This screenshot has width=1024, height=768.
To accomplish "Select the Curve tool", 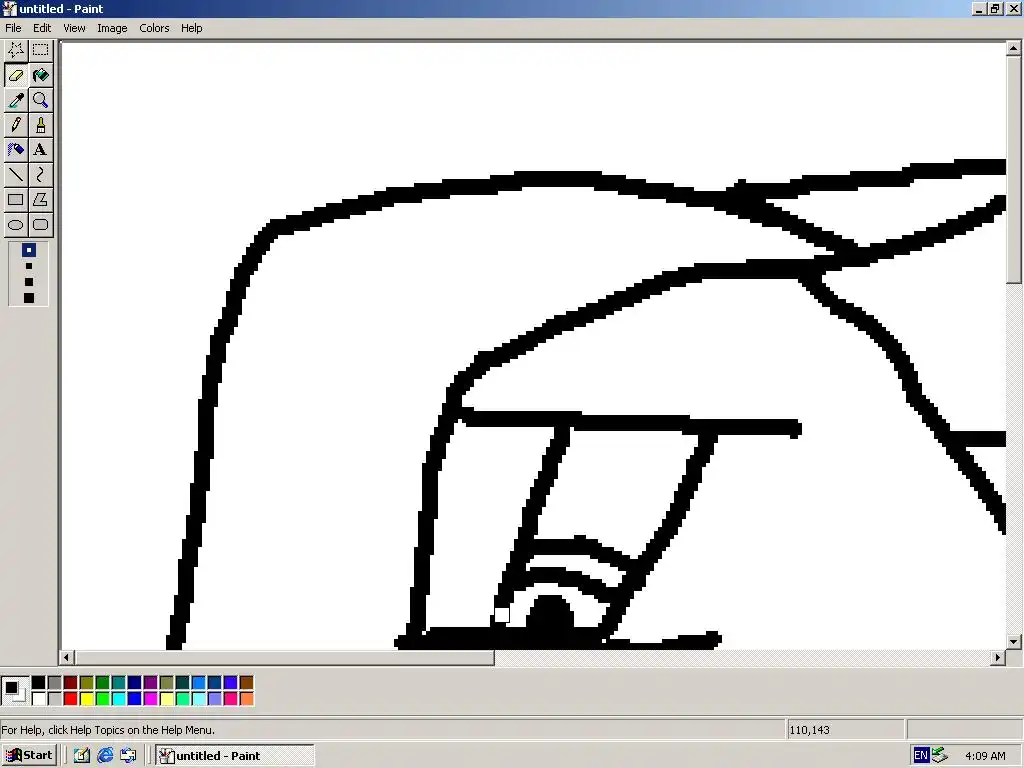I will [x=40, y=174].
